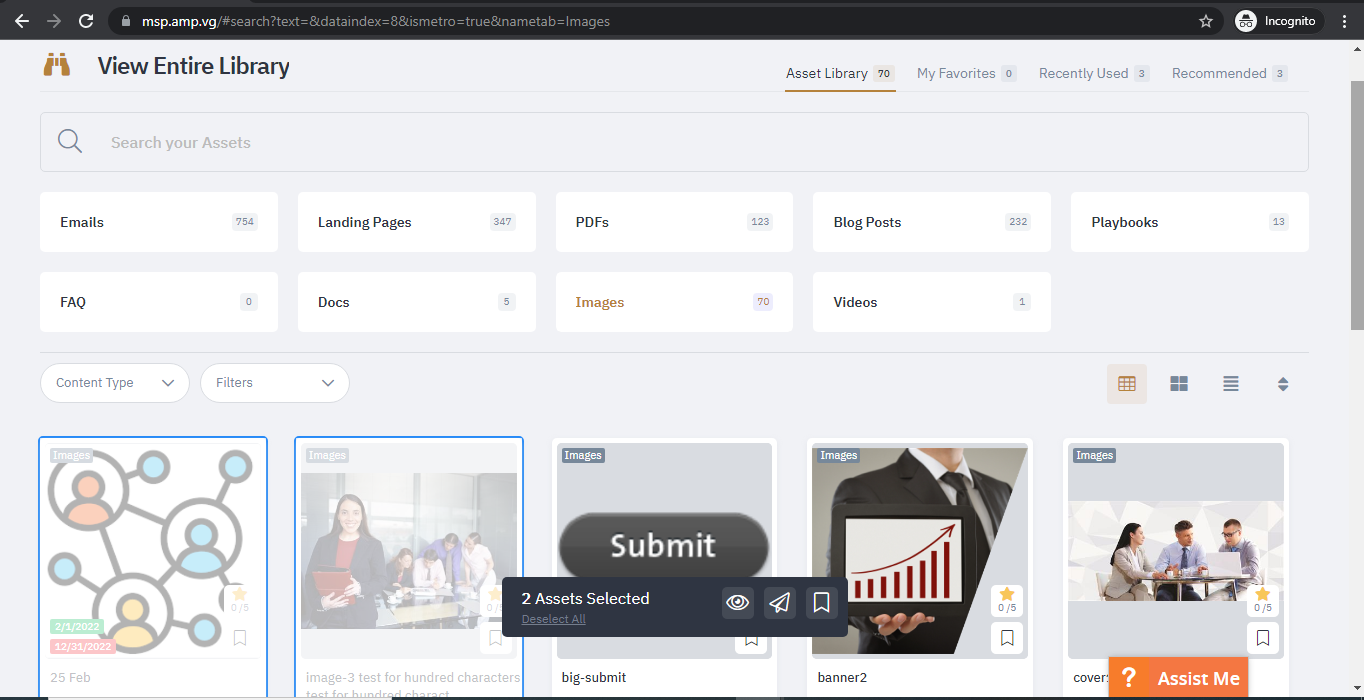Expand the Content Type dropdown
The width and height of the screenshot is (1364, 700).
[115, 383]
